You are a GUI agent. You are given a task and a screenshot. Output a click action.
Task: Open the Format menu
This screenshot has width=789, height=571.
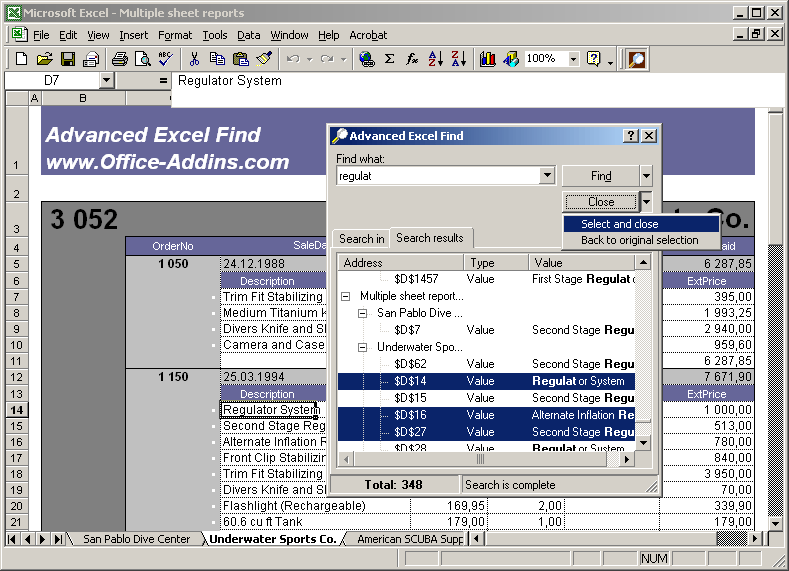tap(175, 35)
